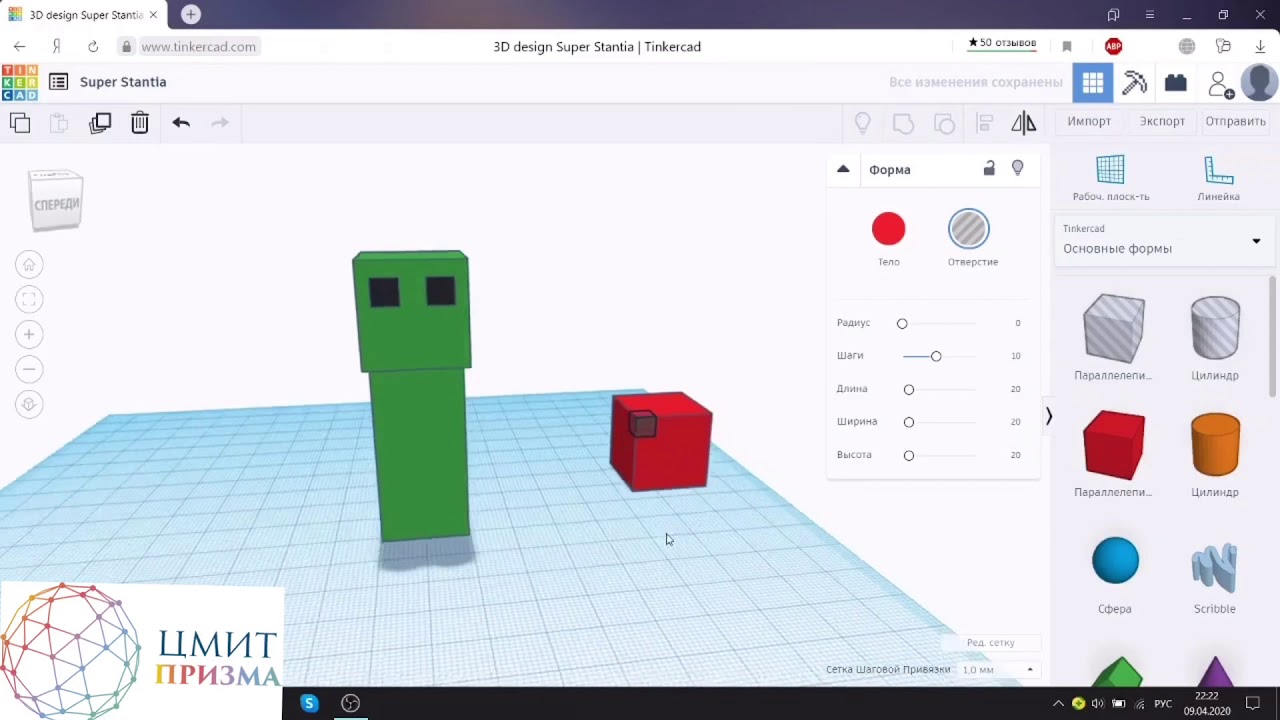
Task: Toggle the shape lock icon
Action: pyautogui.click(x=989, y=169)
